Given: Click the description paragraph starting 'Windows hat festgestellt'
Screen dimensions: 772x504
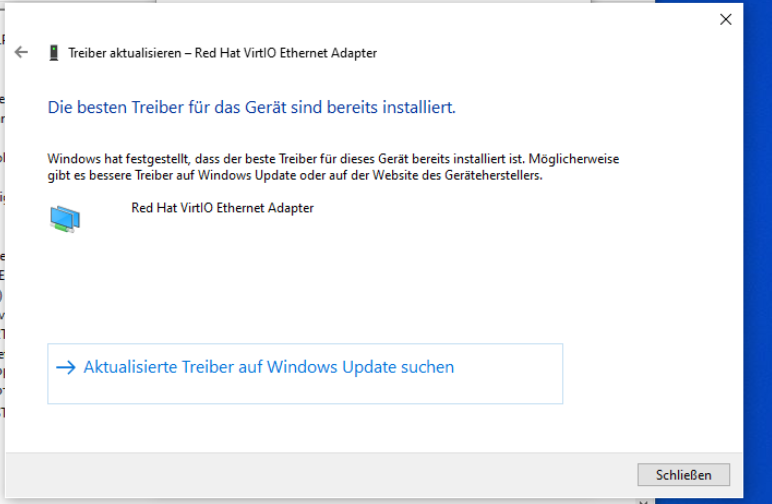Looking at the screenshot, I should pos(333,167).
